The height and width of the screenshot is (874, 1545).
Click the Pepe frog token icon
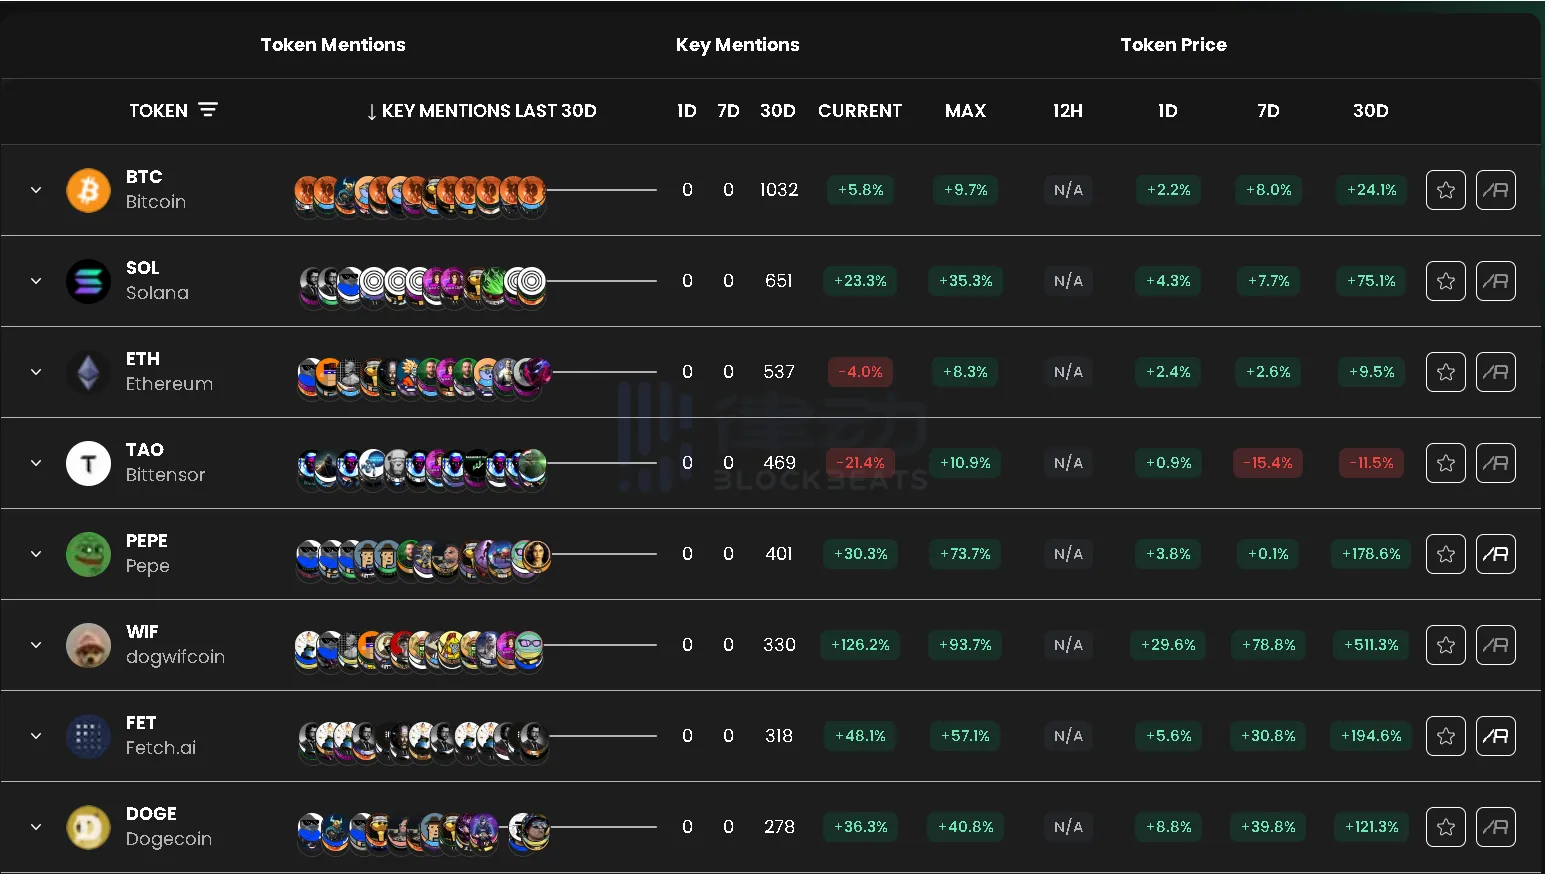pyautogui.click(x=88, y=554)
